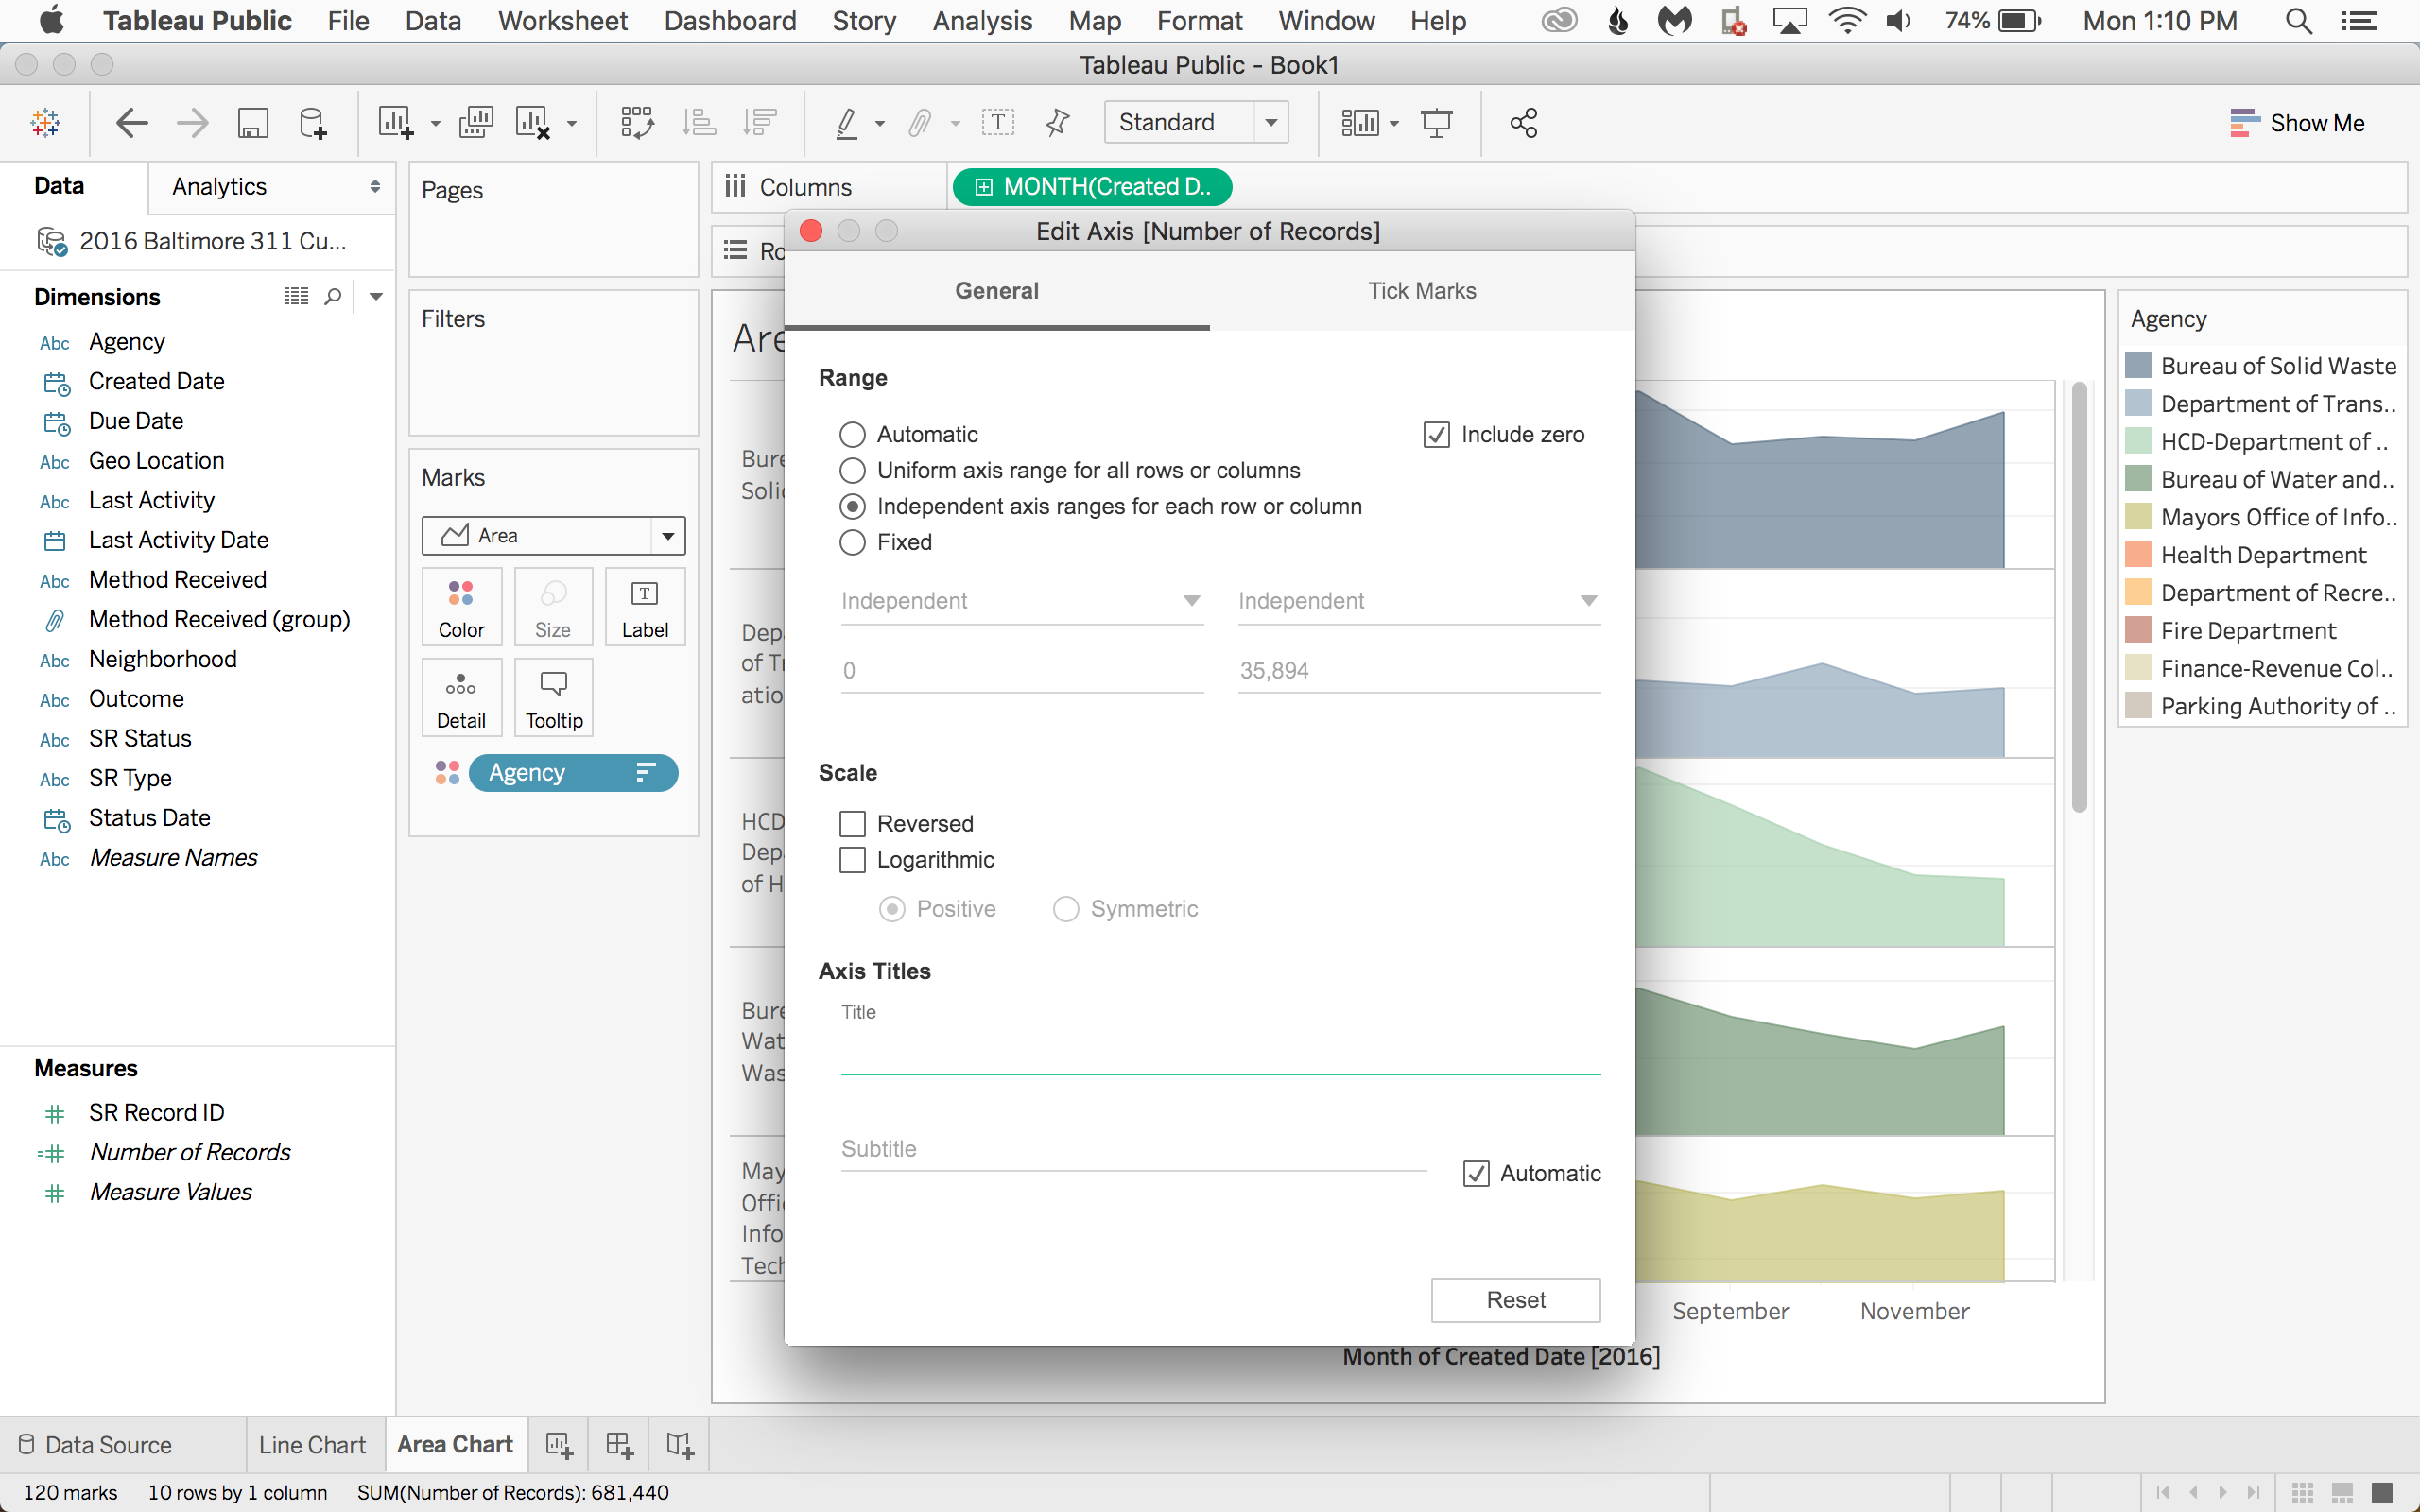The width and height of the screenshot is (2420, 1512).
Task: Open the Show Me panel
Action: 2297,123
